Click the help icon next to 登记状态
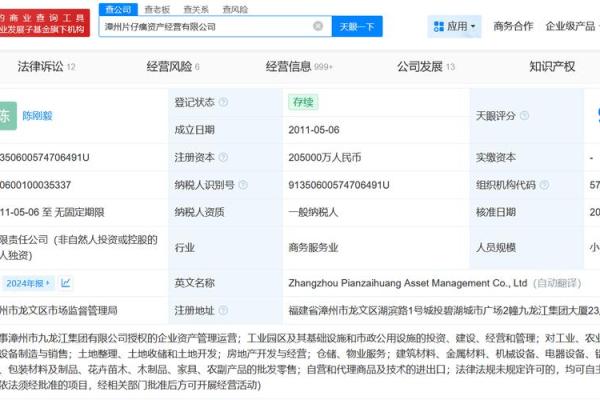Screen dimensions: 600x400 [x=222, y=102]
